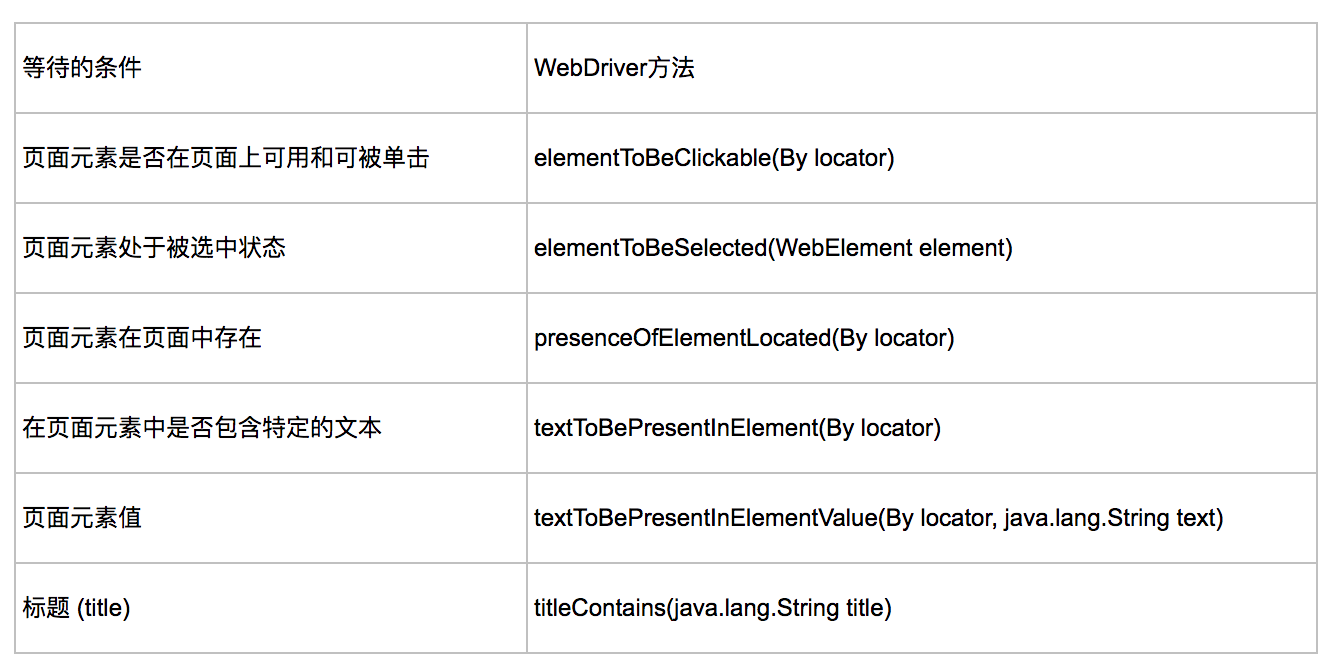The image size is (1336, 668).
Task: Select the textToBePresentInElementValue method cell
Action: (x=922, y=518)
